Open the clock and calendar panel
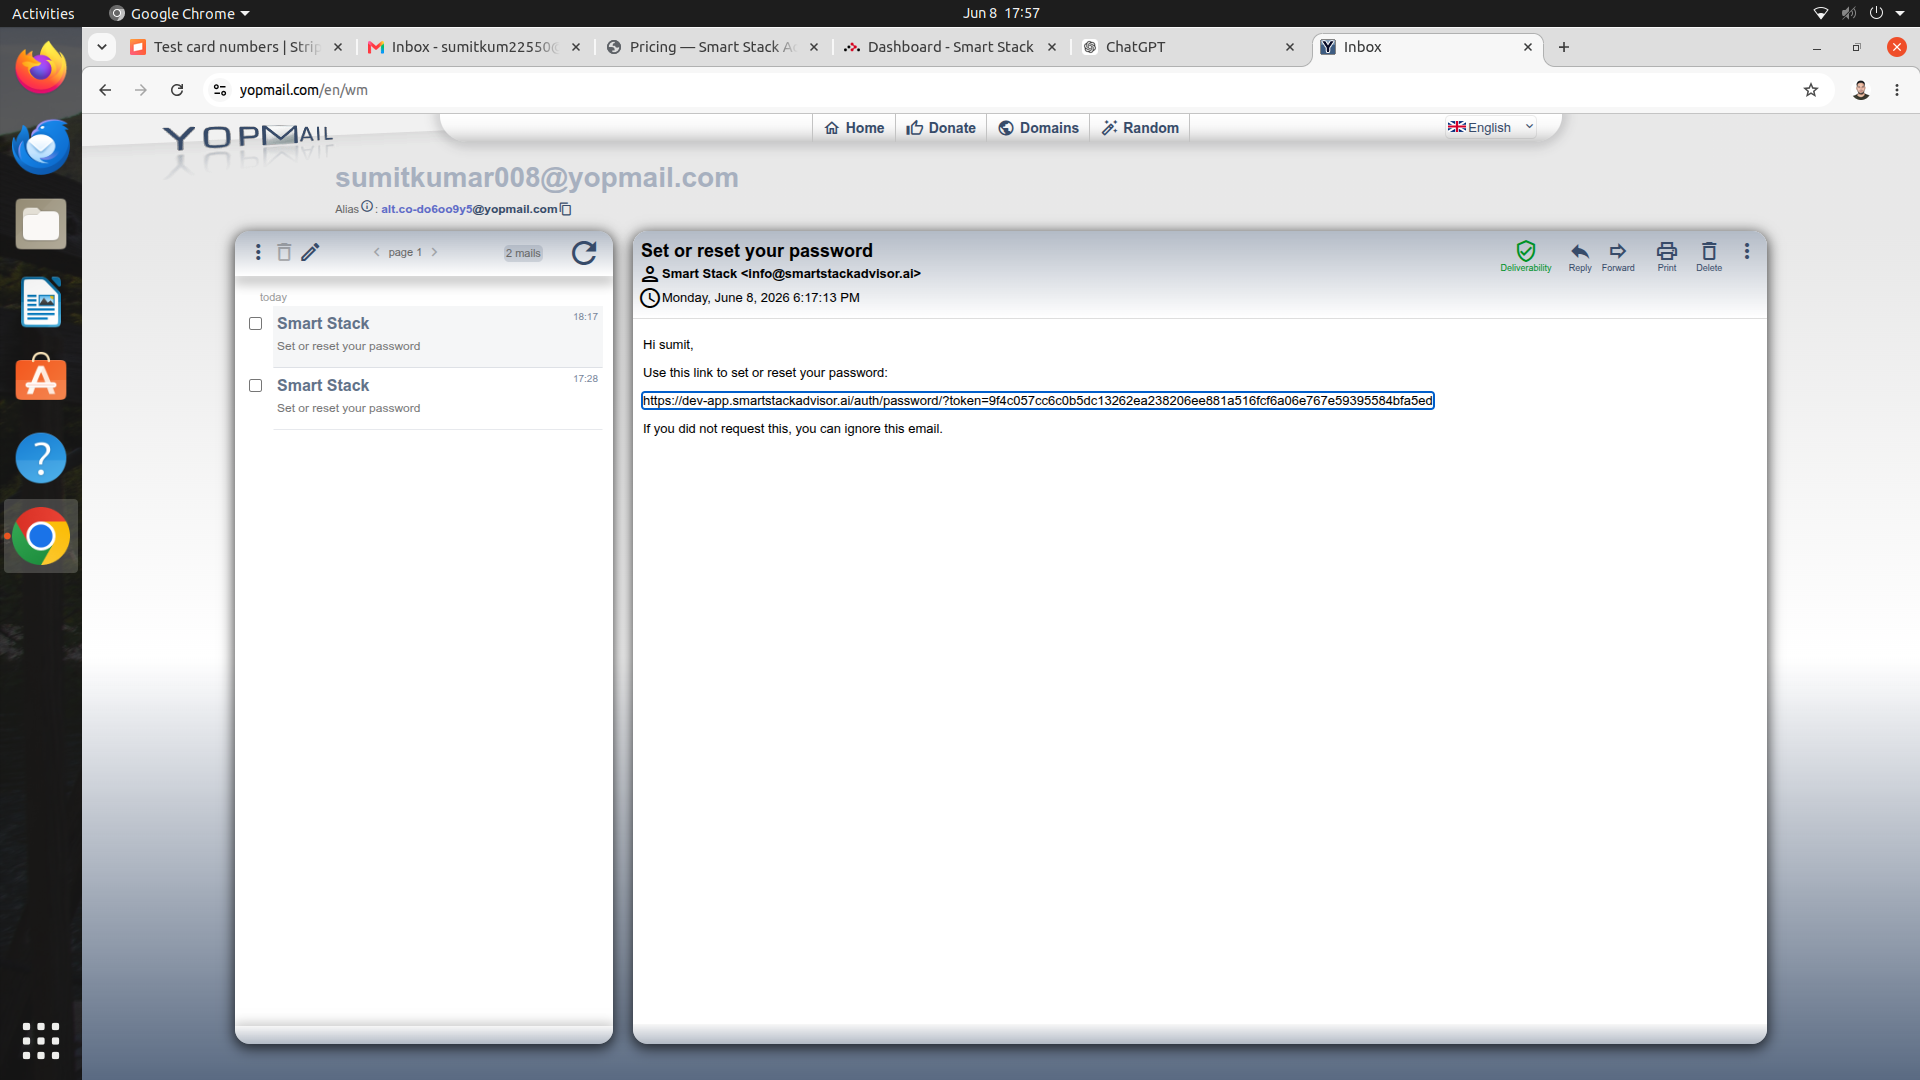The width and height of the screenshot is (1920, 1080). tap(1001, 14)
